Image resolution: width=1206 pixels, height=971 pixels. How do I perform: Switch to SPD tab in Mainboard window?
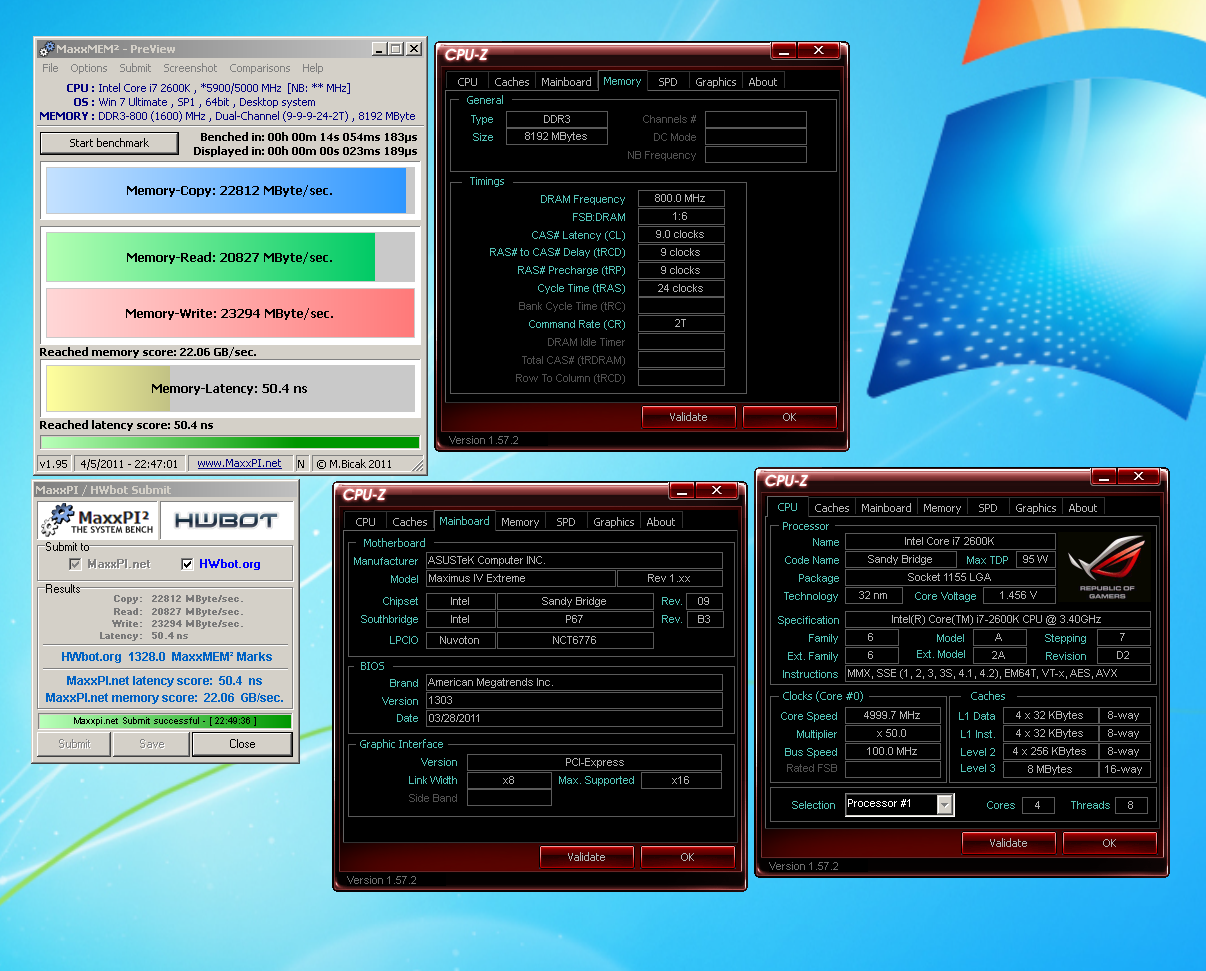566,522
